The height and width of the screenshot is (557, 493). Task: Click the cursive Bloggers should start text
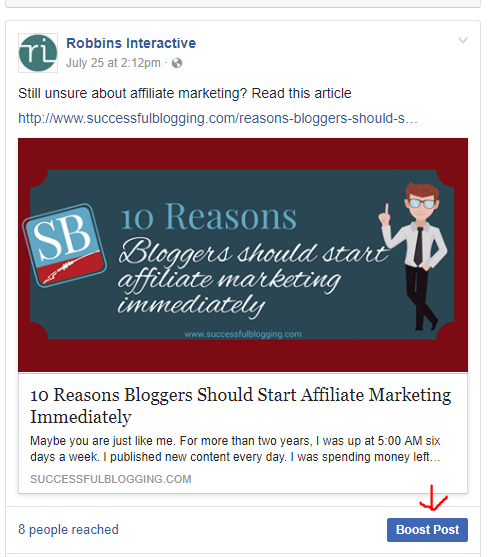point(254,252)
